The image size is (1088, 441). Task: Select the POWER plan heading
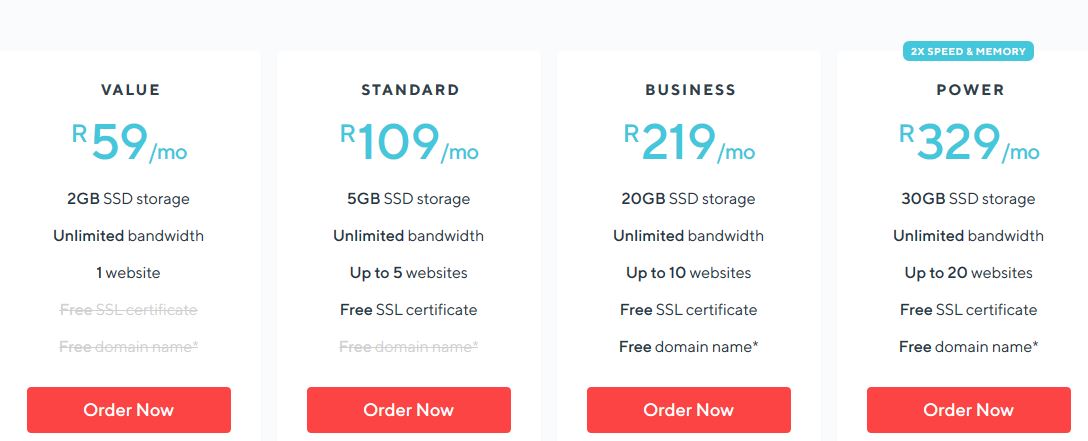(970, 89)
